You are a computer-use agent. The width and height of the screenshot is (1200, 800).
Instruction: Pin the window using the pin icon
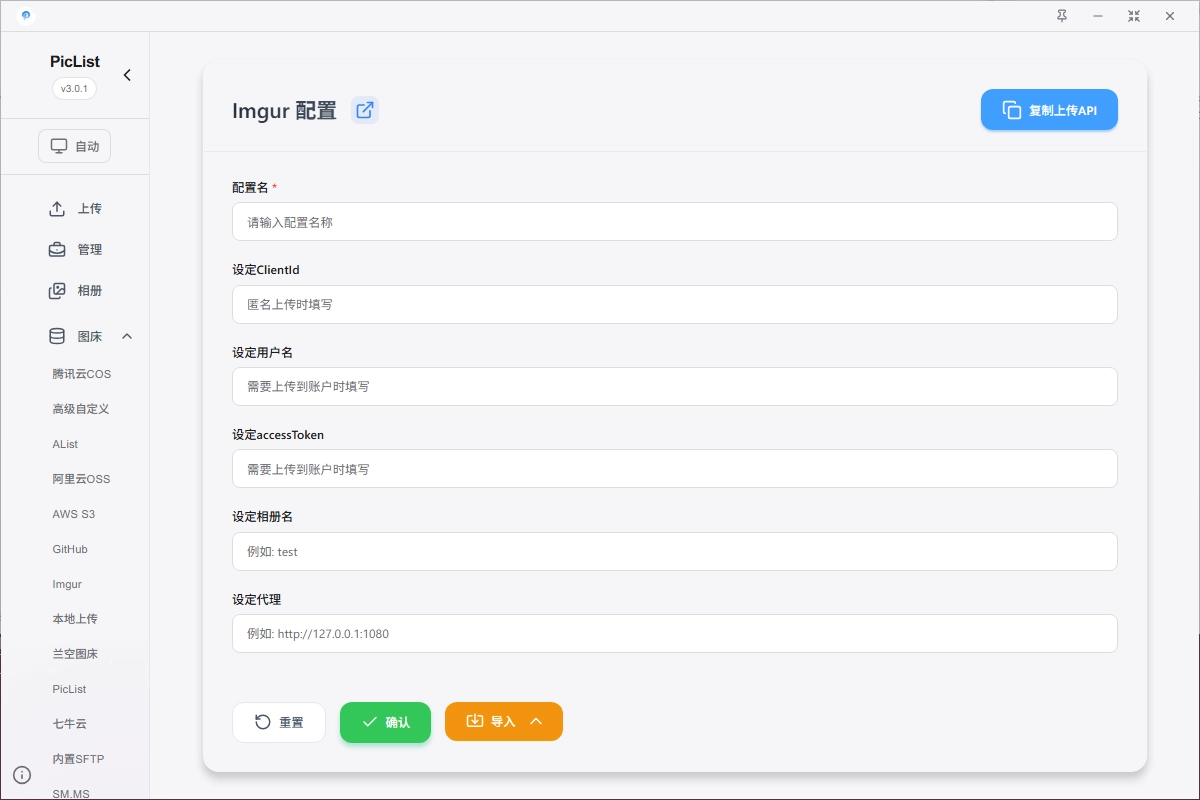pos(1062,16)
